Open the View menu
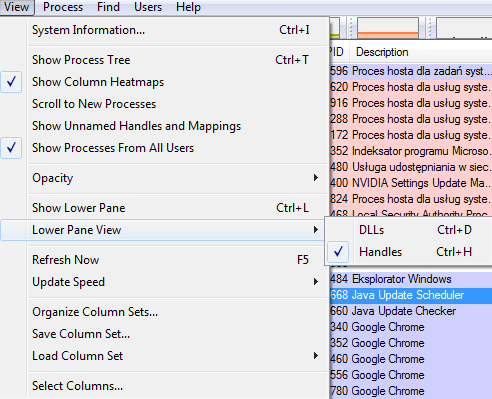The image size is (492, 399). point(17,7)
